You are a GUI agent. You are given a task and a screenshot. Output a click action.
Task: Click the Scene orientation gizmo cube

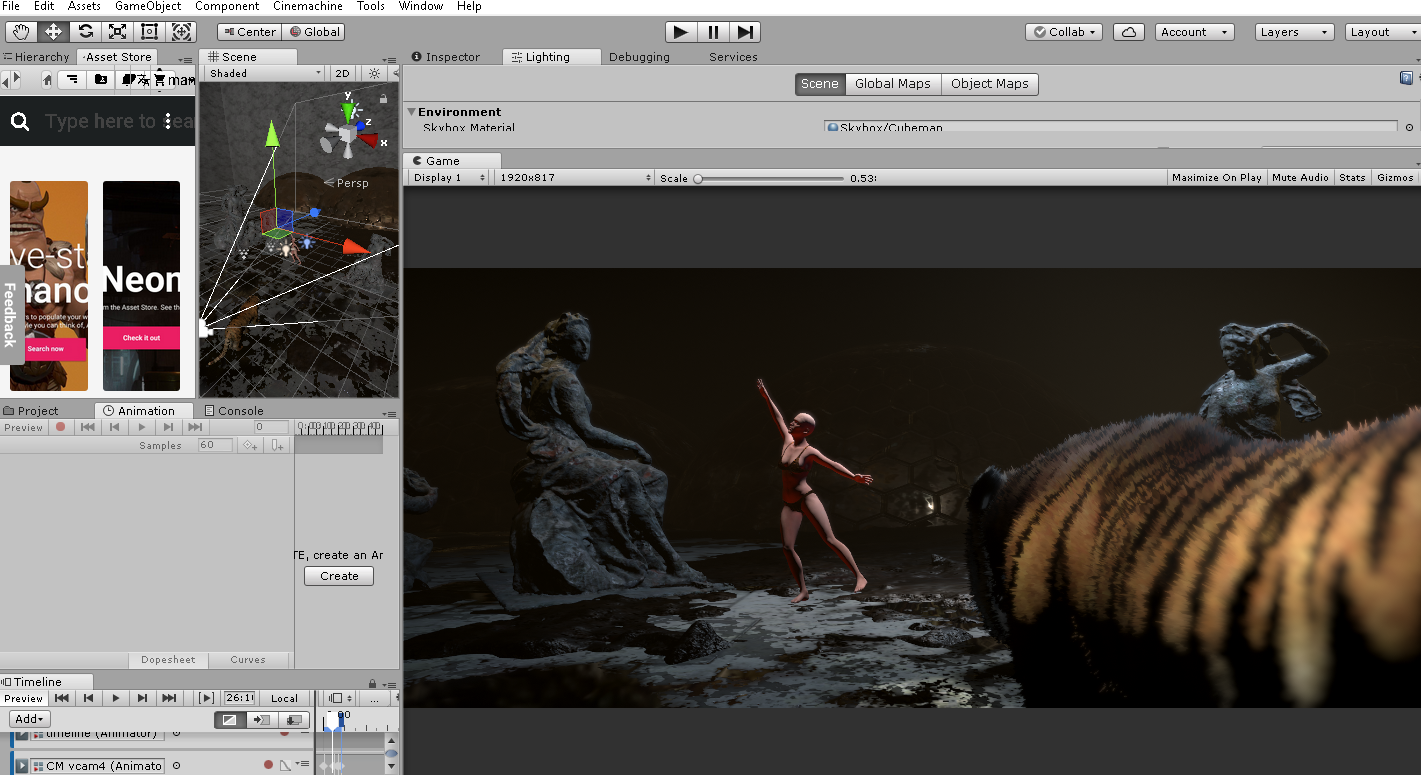(x=349, y=134)
